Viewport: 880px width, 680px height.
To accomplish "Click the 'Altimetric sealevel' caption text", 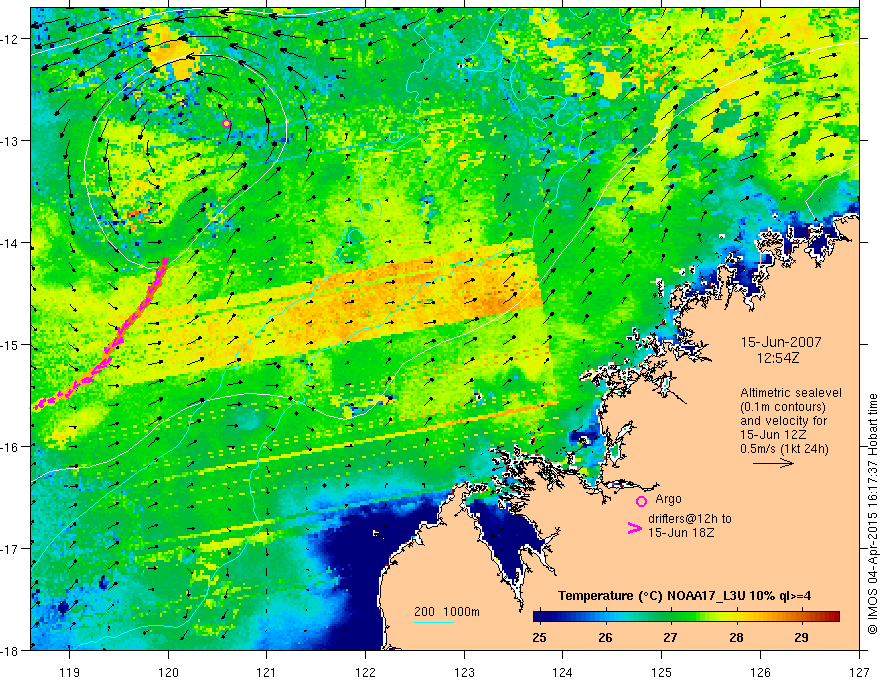I will 791,393.
